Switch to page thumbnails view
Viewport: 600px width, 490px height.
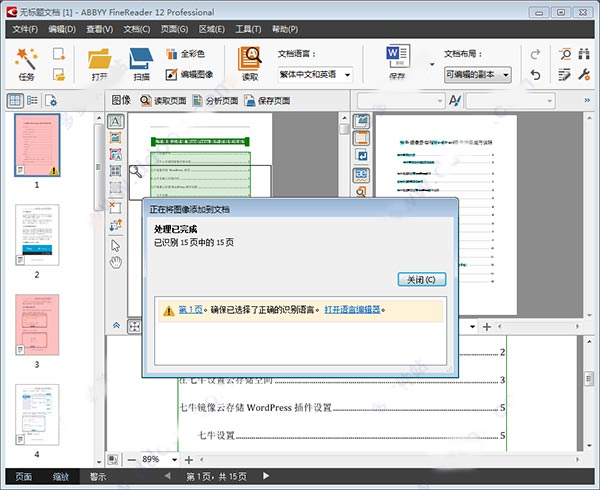(15, 100)
